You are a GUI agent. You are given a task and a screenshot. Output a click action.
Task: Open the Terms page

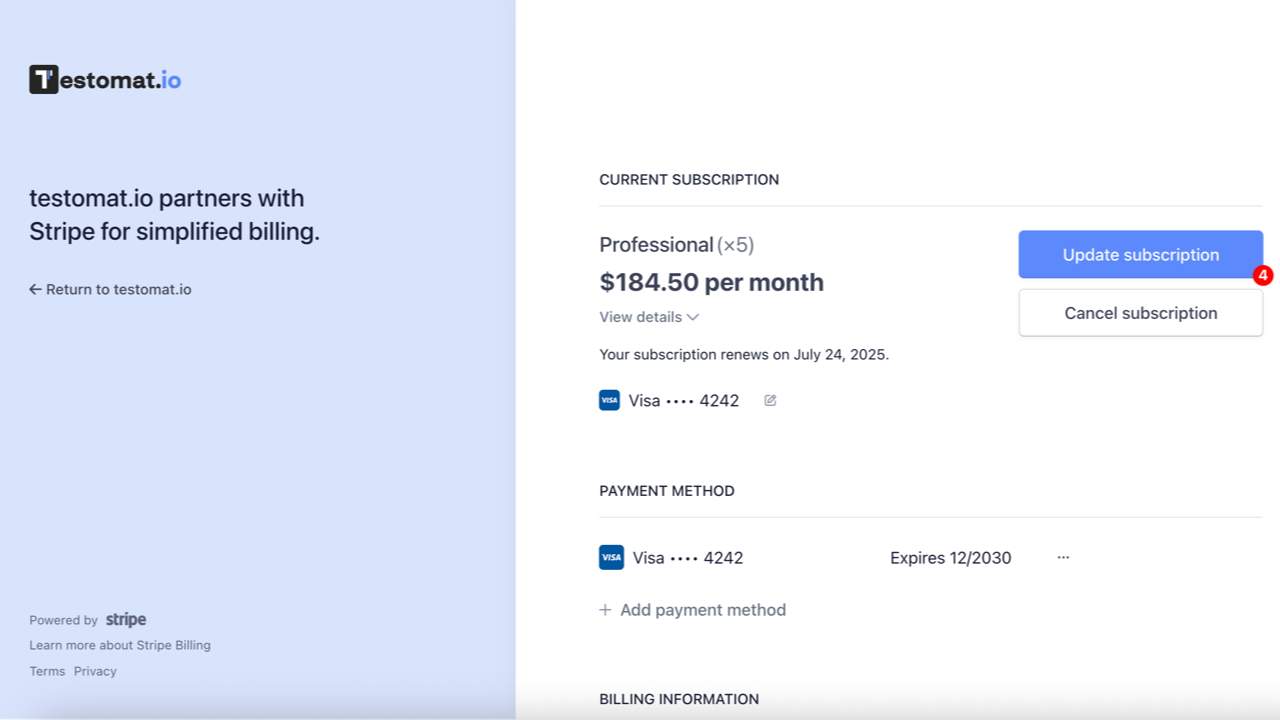point(46,671)
